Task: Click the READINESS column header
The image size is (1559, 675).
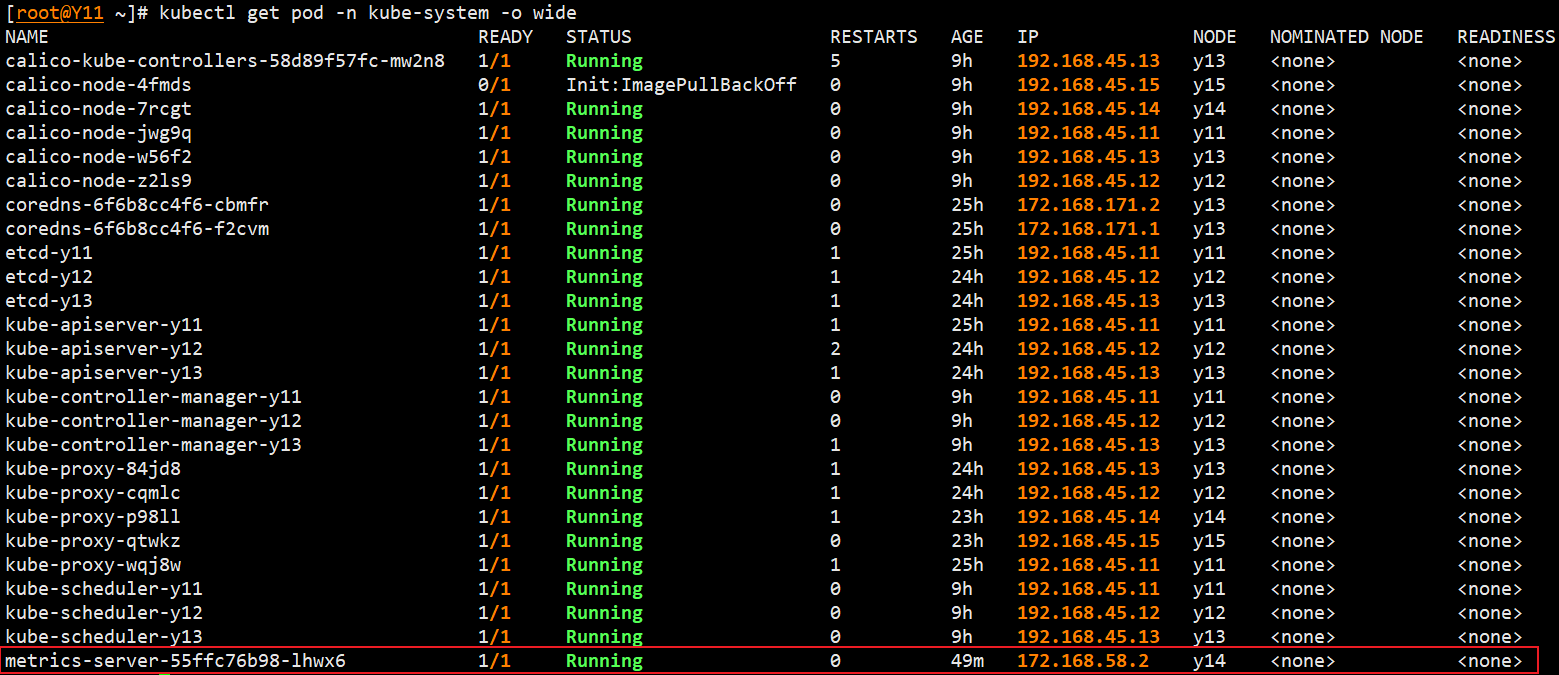Action: click(1506, 37)
